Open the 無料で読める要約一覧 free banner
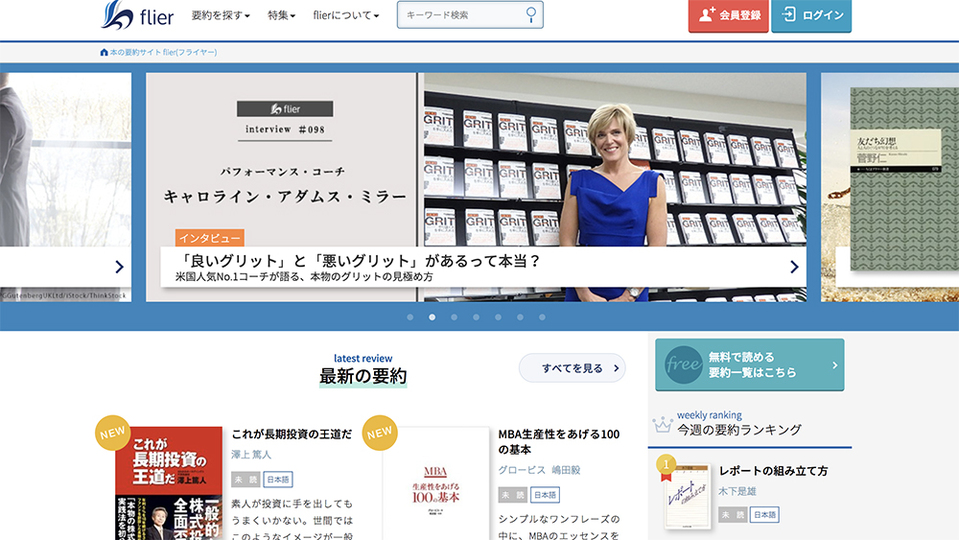Screen dimensions: 959x540 [x=750, y=364]
